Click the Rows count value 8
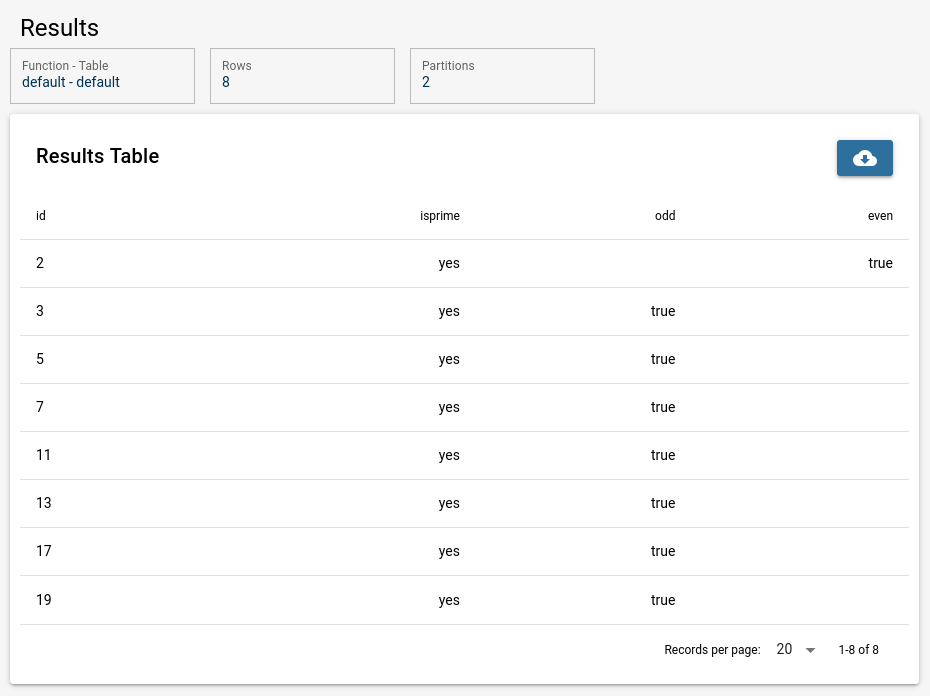The width and height of the screenshot is (930, 696). point(226,82)
